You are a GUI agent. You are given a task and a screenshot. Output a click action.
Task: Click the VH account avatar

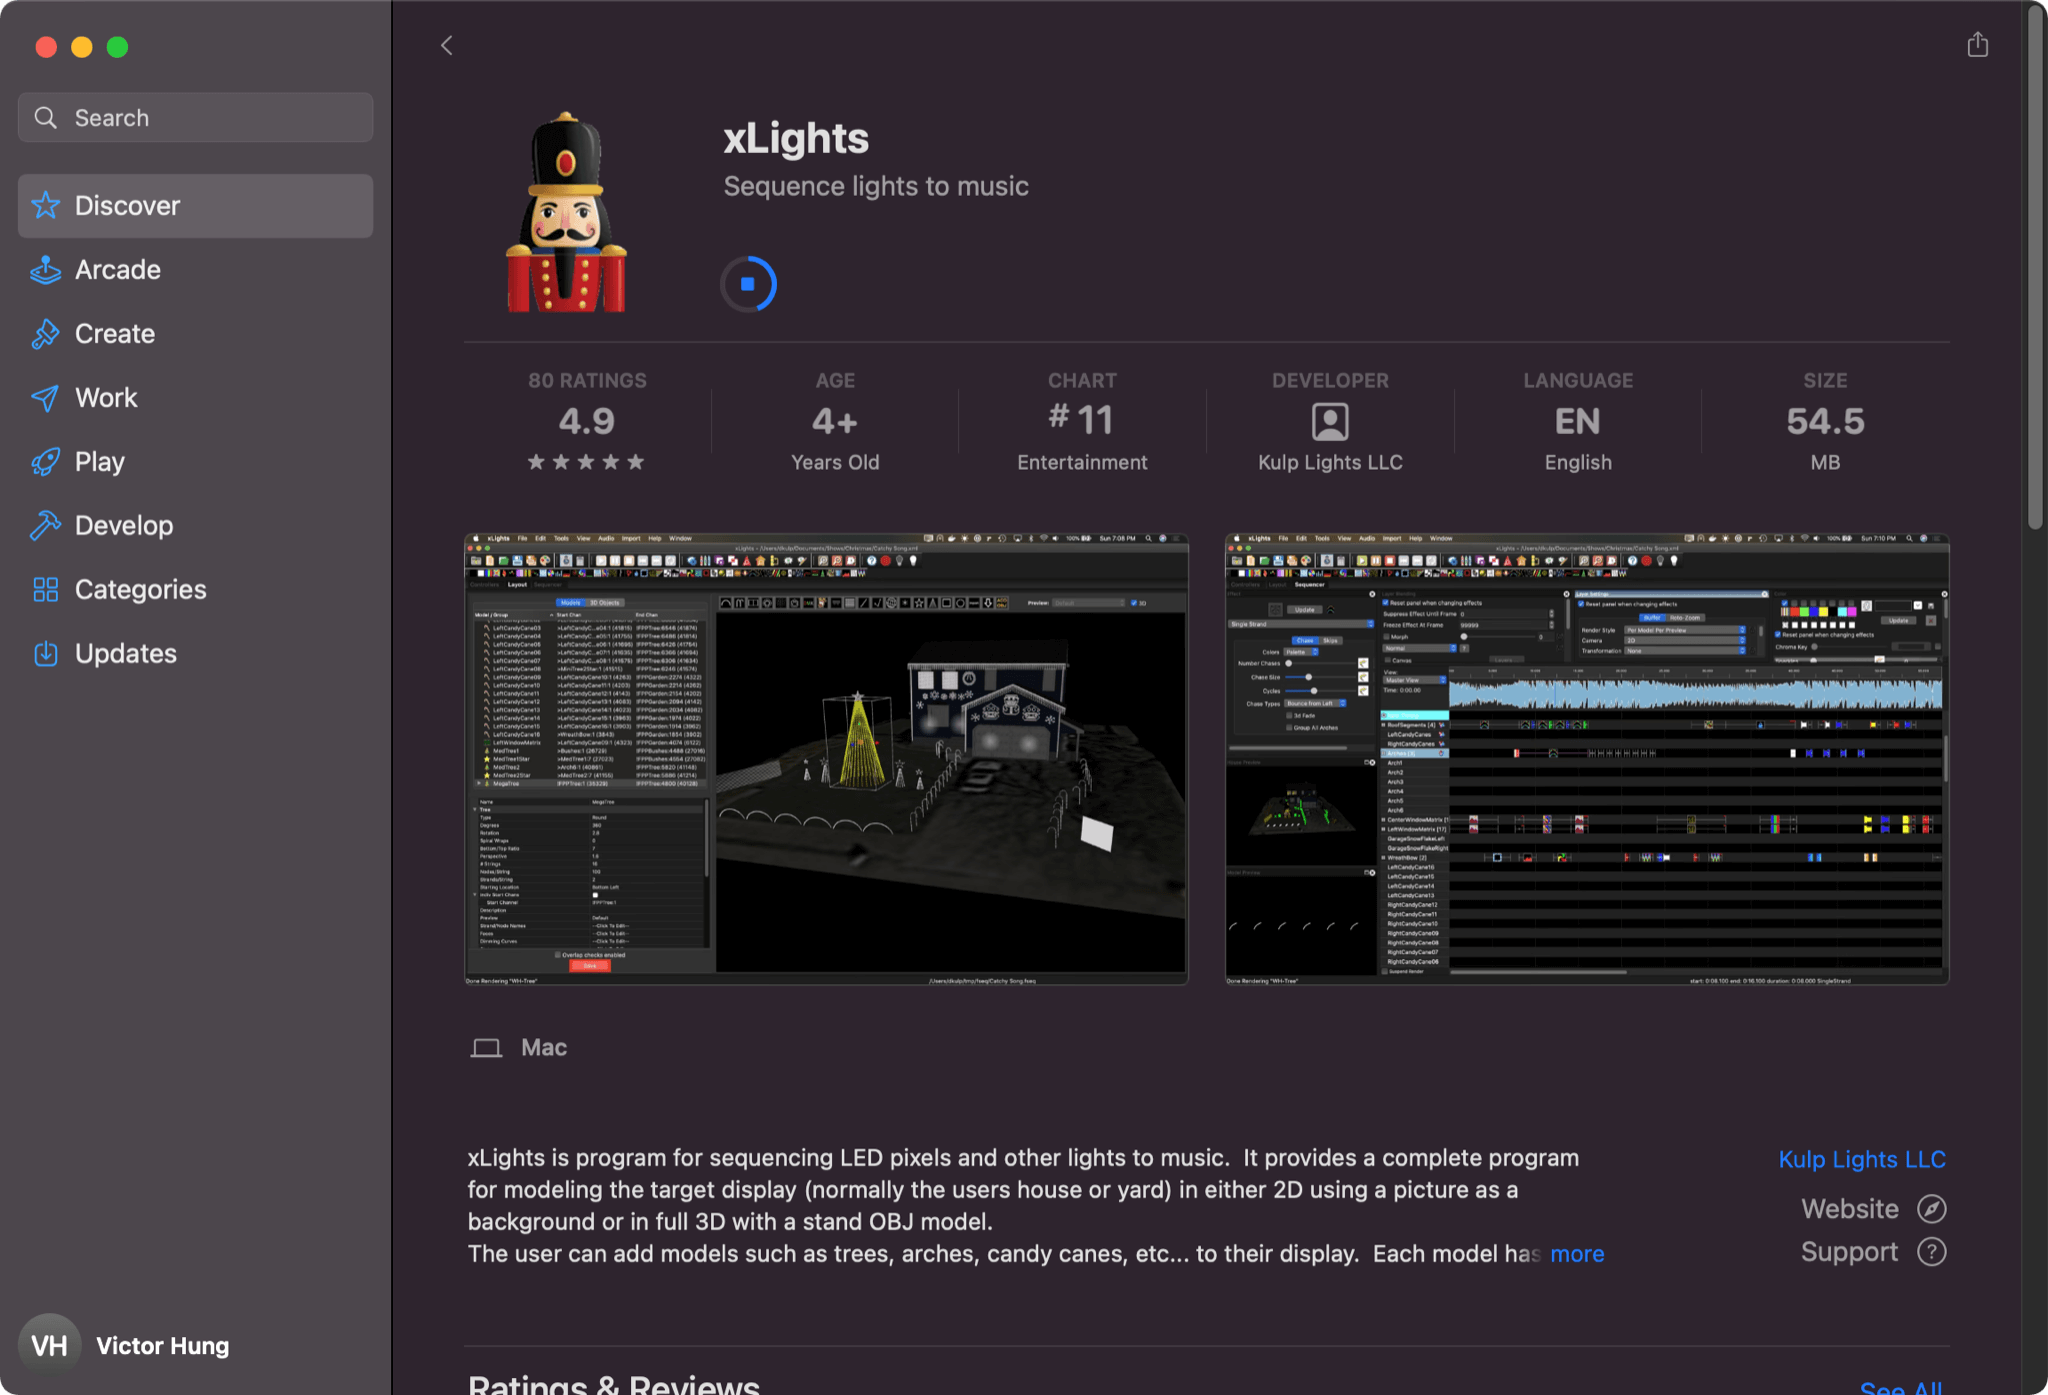[50, 1345]
